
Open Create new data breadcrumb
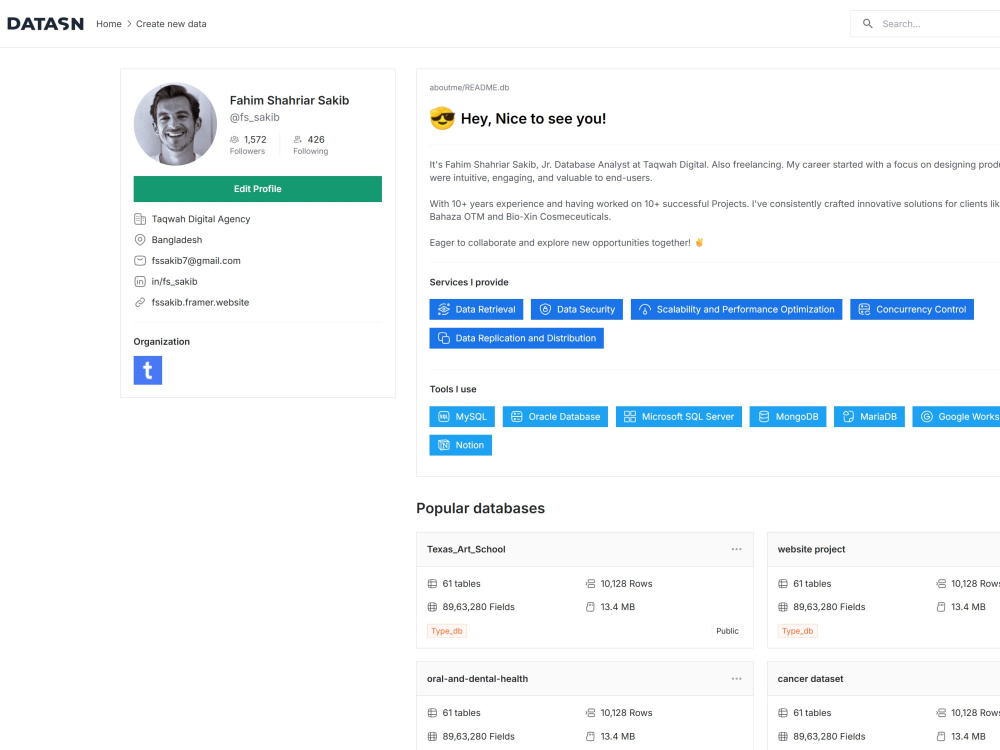(x=171, y=24)
